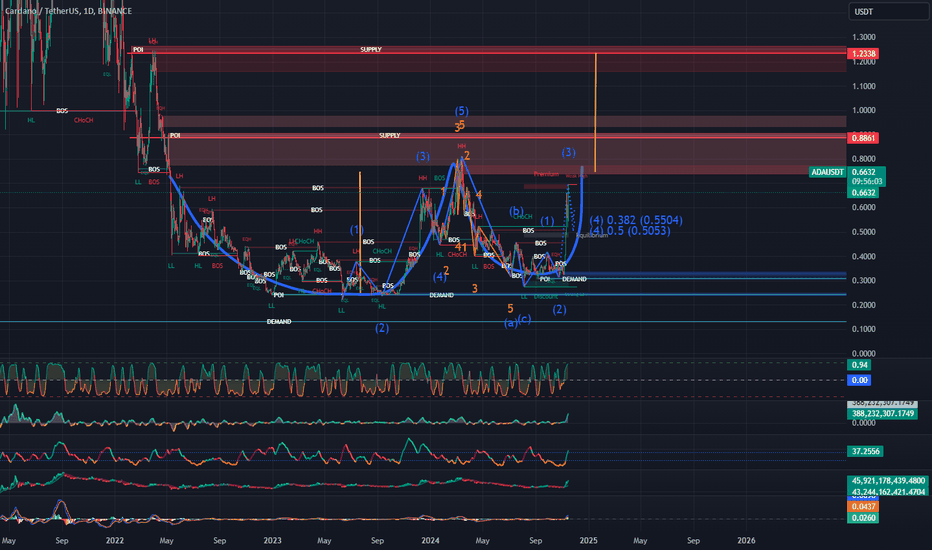Select the SUPPLY label on the 1.2338 zone
Viewport: 932px width, 550px height.
click(371, 49)
